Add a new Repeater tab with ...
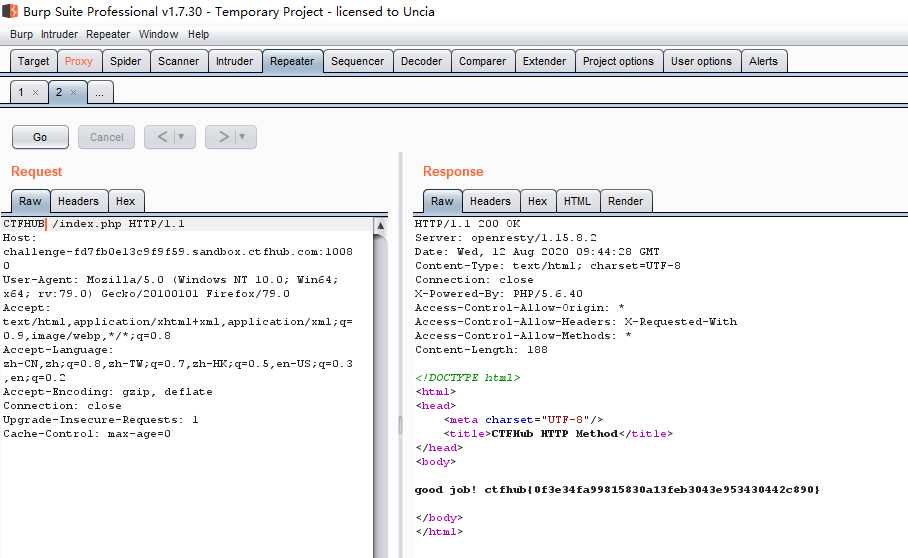The height and width of the screenshot is (558, 908). pyautogui.click(x=100, y=93)
